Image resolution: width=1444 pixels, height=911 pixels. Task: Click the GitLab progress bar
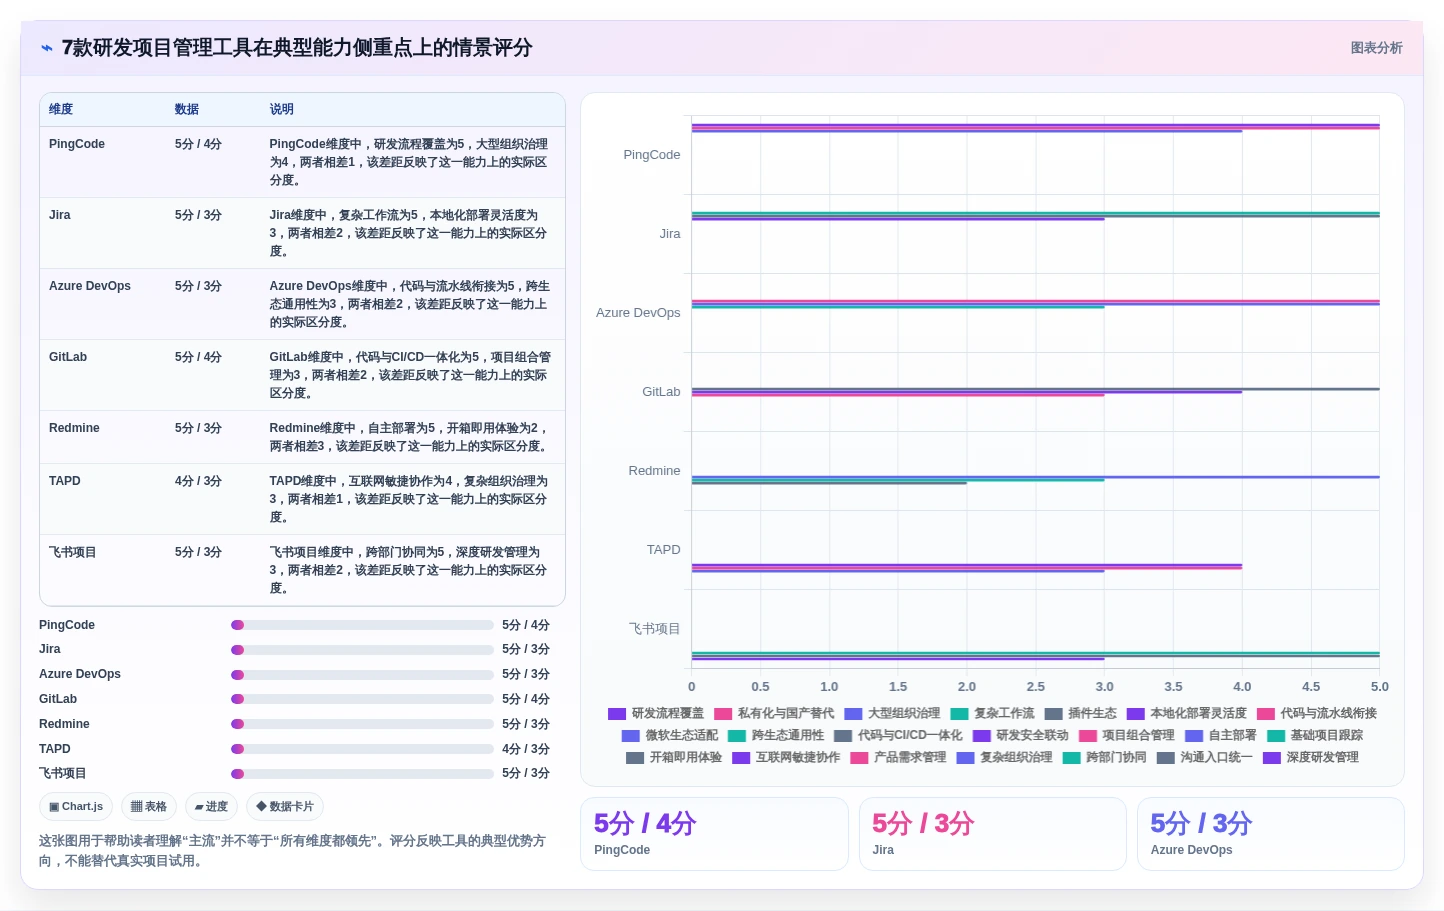click(x=362, y=699)
